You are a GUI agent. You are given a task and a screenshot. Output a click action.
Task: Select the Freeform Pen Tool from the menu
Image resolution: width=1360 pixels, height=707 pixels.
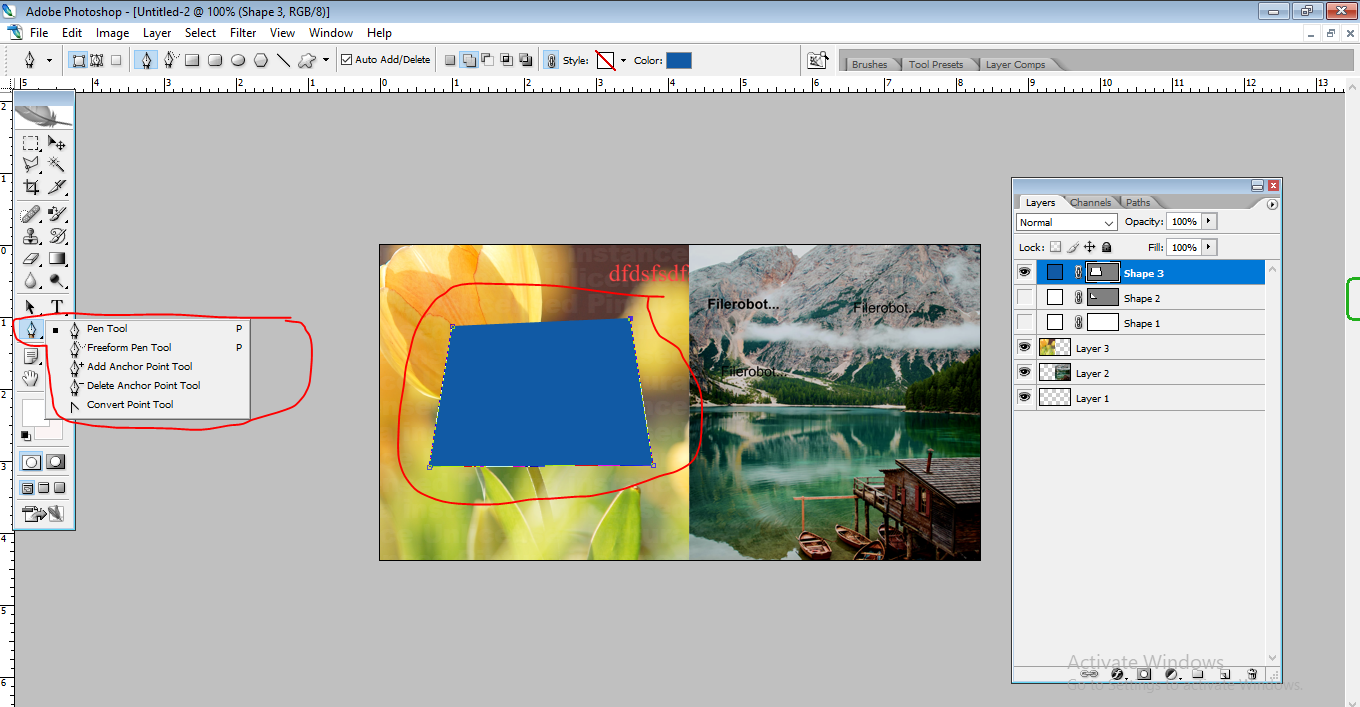pos(128,347)
